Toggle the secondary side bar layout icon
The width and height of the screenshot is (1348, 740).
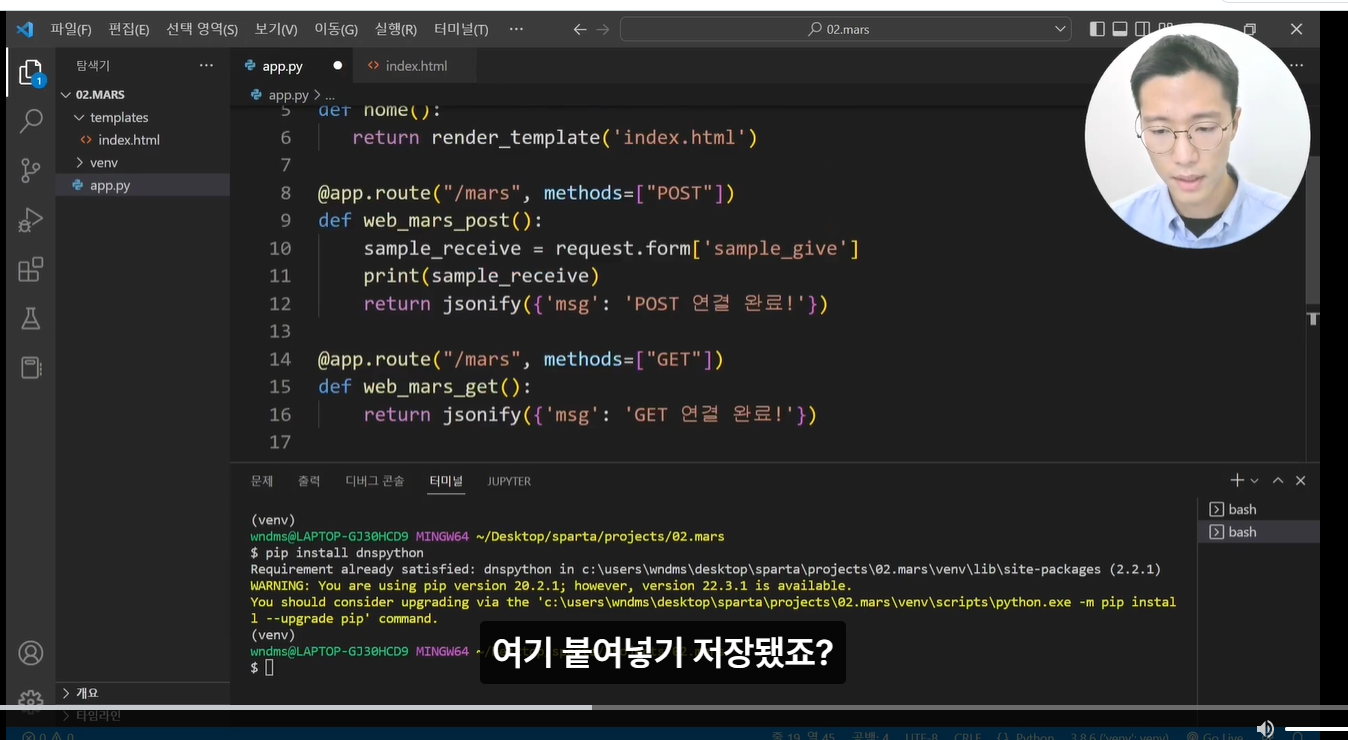[x=1143, y=29]
